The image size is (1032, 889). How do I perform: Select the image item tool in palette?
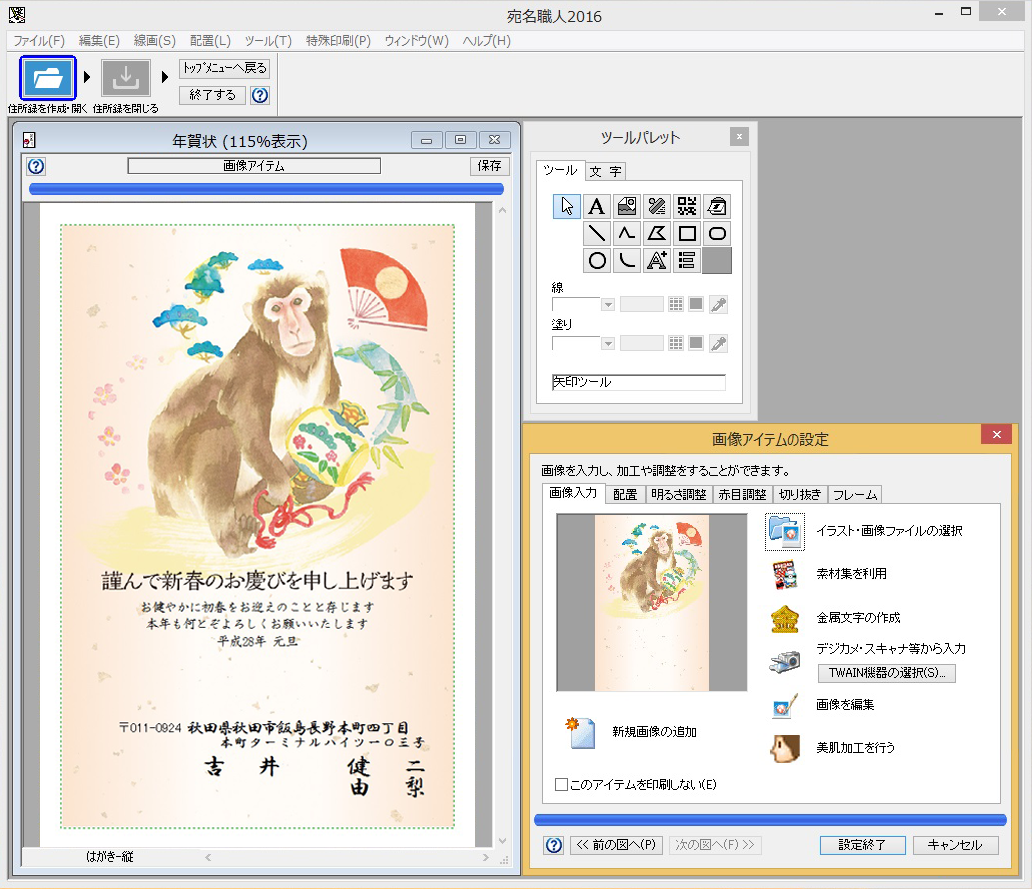(627, 207)
